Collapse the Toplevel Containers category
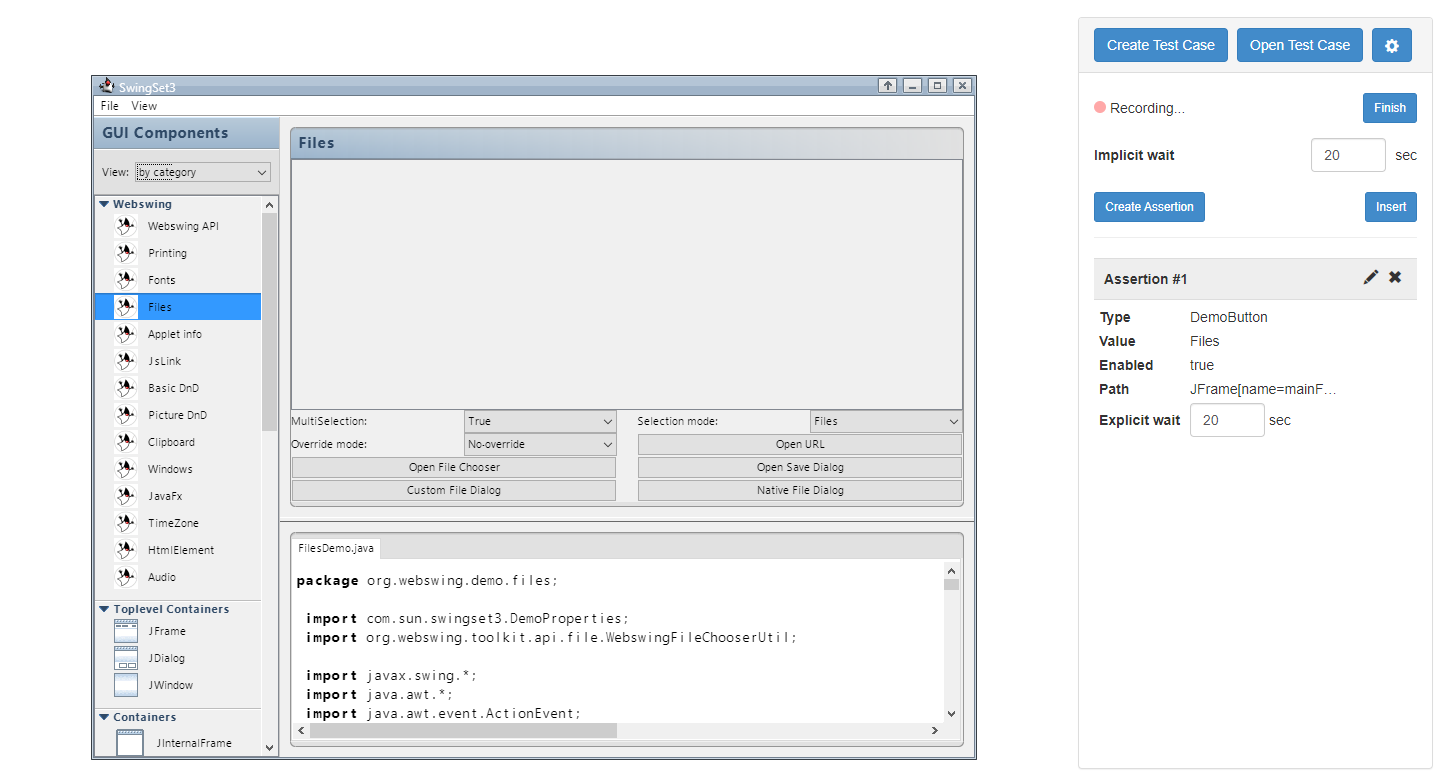 pos(104,609)
